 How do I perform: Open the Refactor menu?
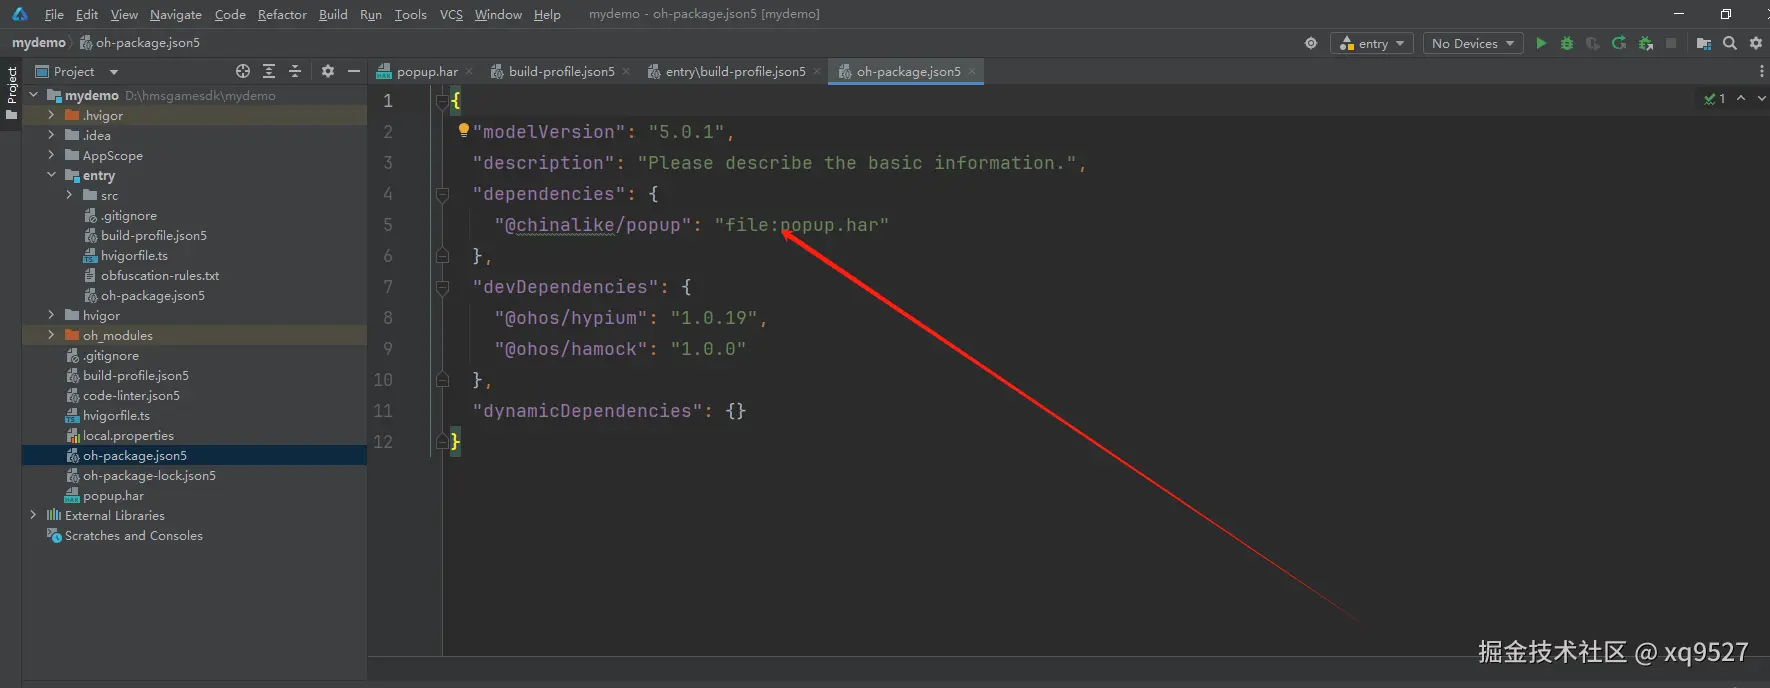pos(282,14)
